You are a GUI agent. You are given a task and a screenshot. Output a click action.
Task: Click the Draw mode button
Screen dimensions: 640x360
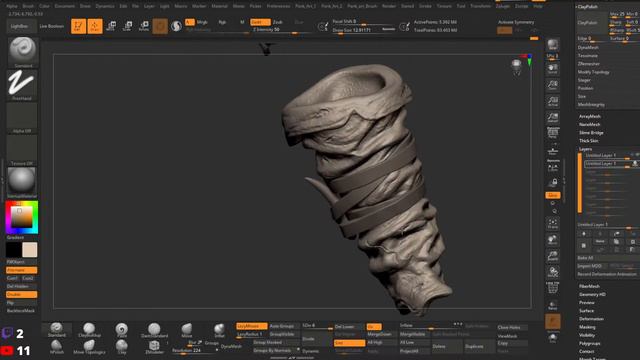(x=95, y=26)
